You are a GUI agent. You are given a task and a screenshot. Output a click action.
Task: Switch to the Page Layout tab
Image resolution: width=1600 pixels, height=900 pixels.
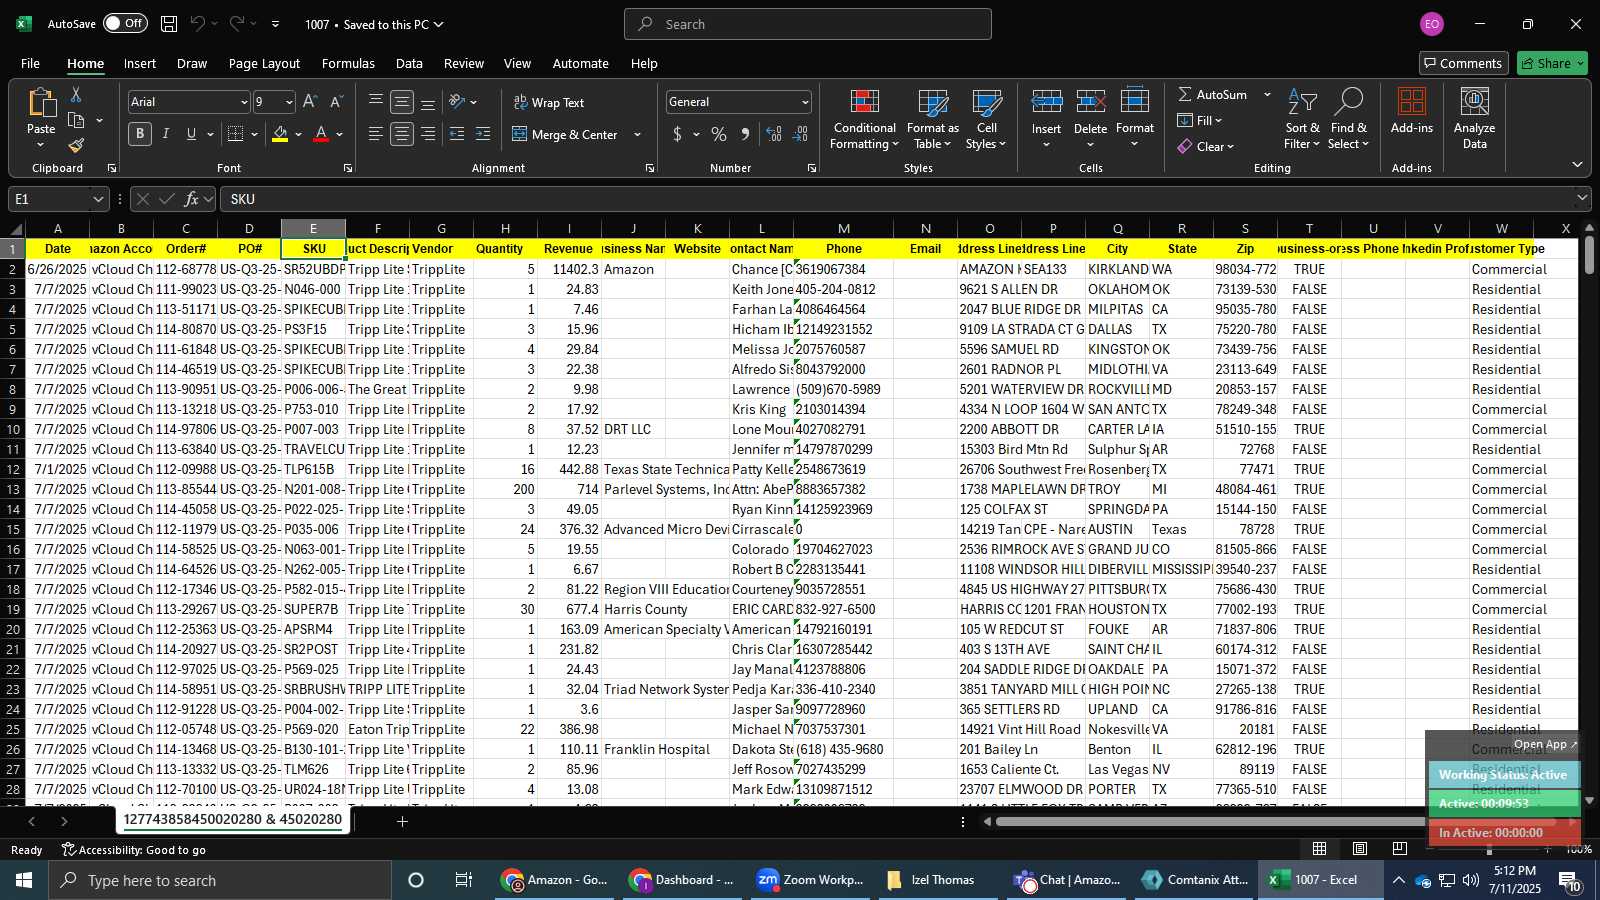click(x=264, y=63)
